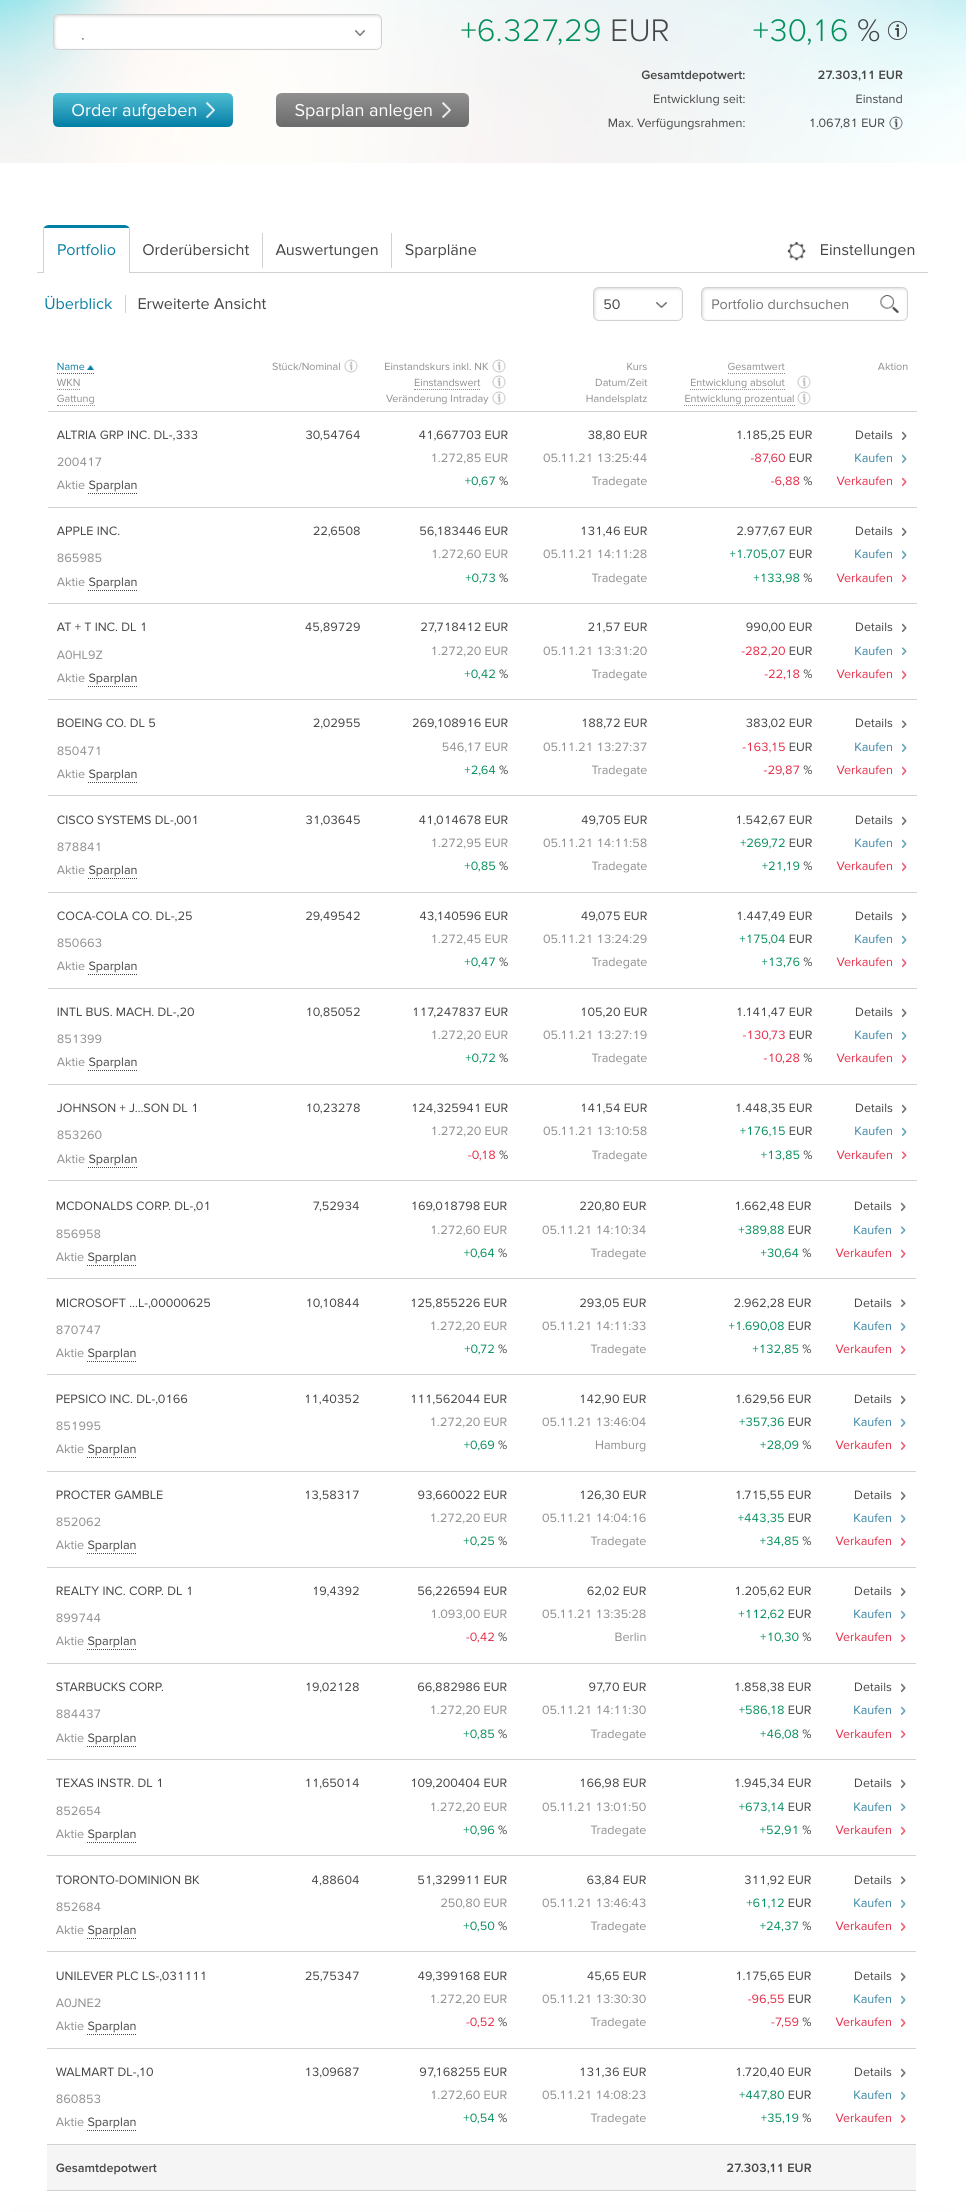
Task: Click Hamburg Handelsplatz in PEPSICO row
Action: coord(620,1445)
